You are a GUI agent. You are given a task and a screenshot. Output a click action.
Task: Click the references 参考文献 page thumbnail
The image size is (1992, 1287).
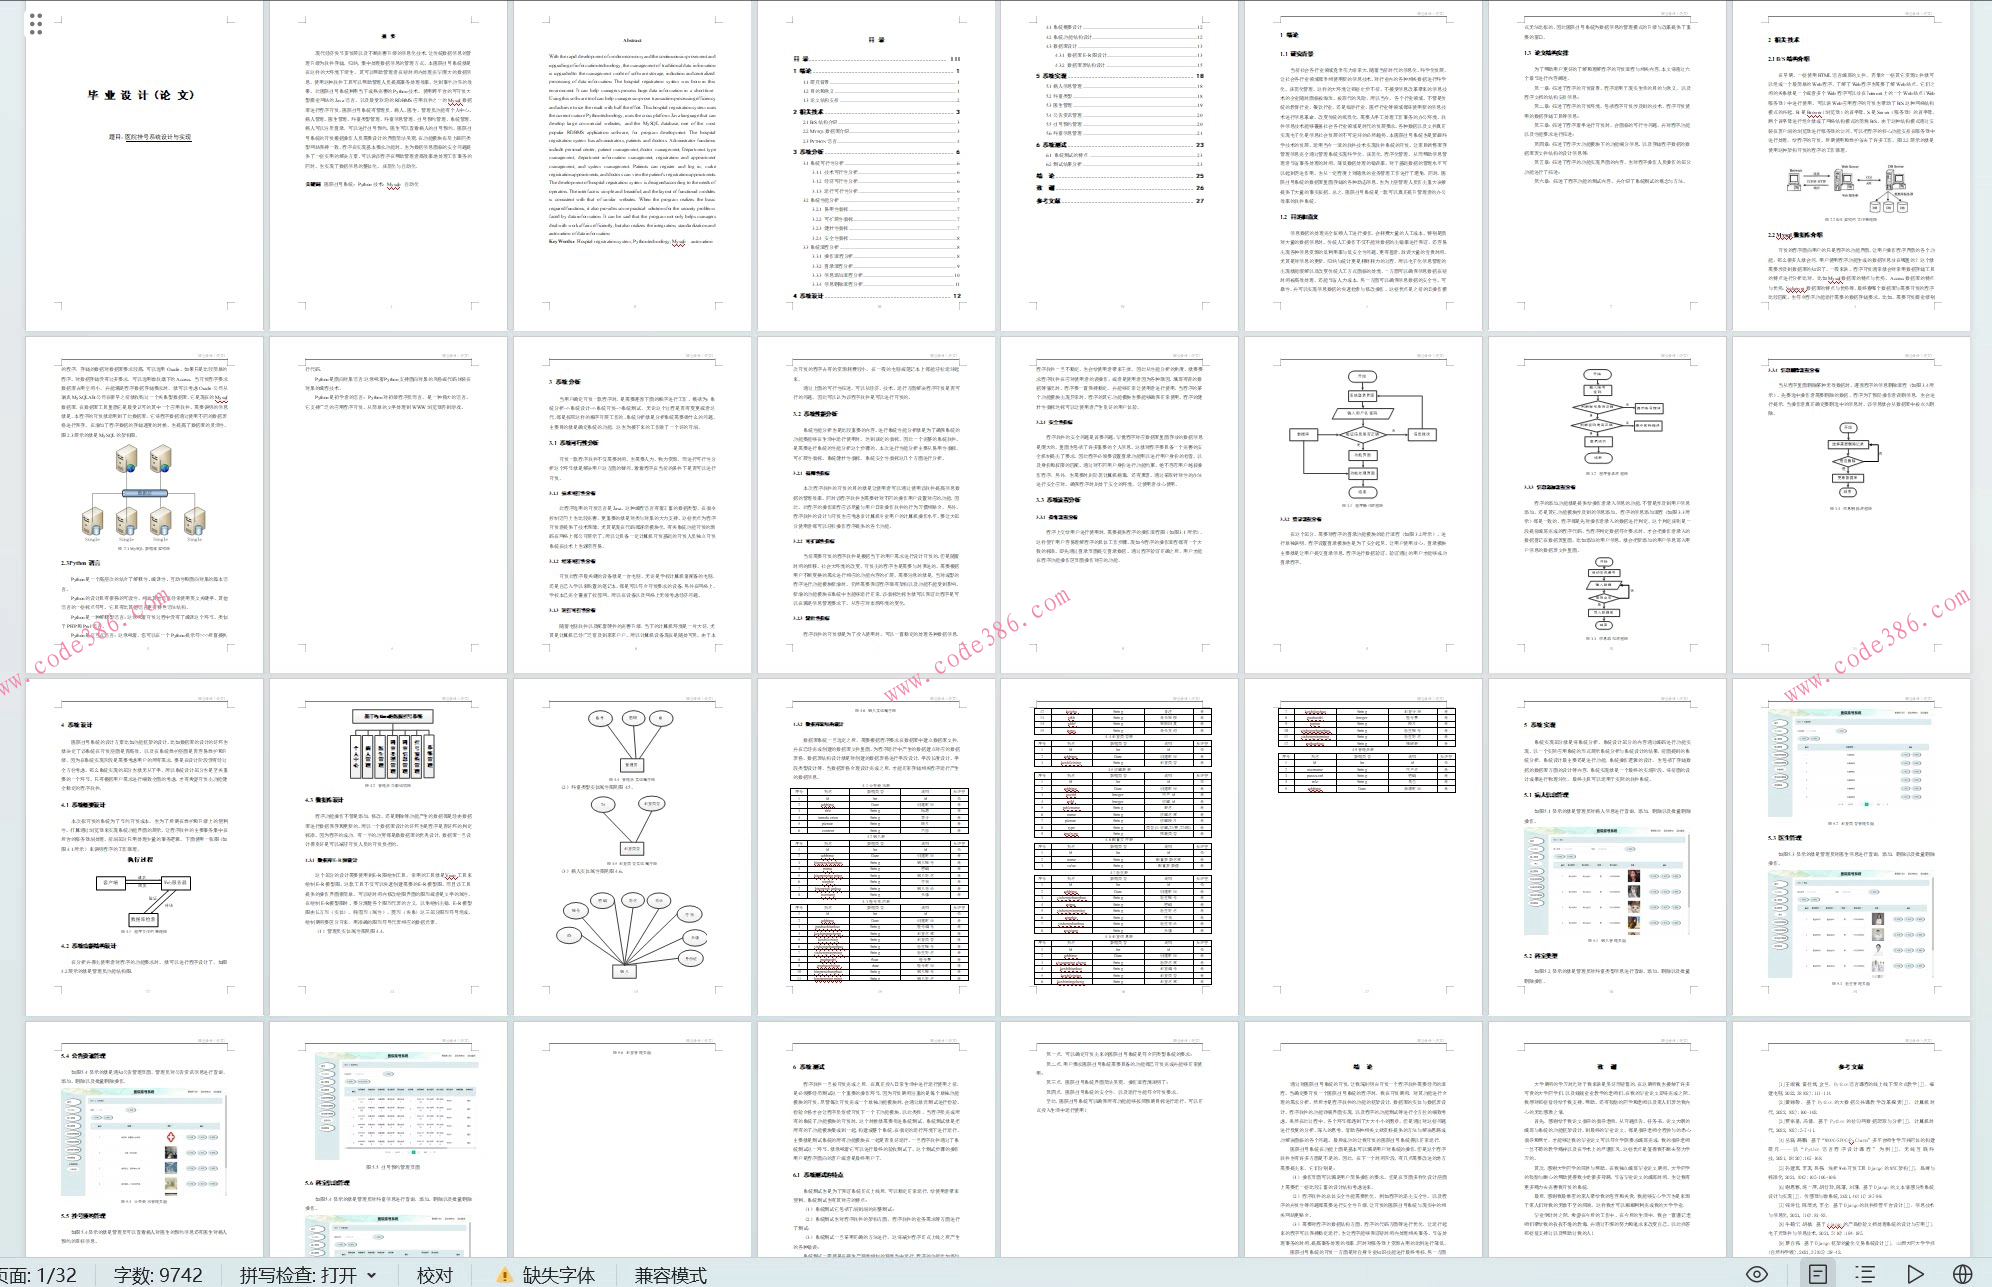coord(1851,1140)
